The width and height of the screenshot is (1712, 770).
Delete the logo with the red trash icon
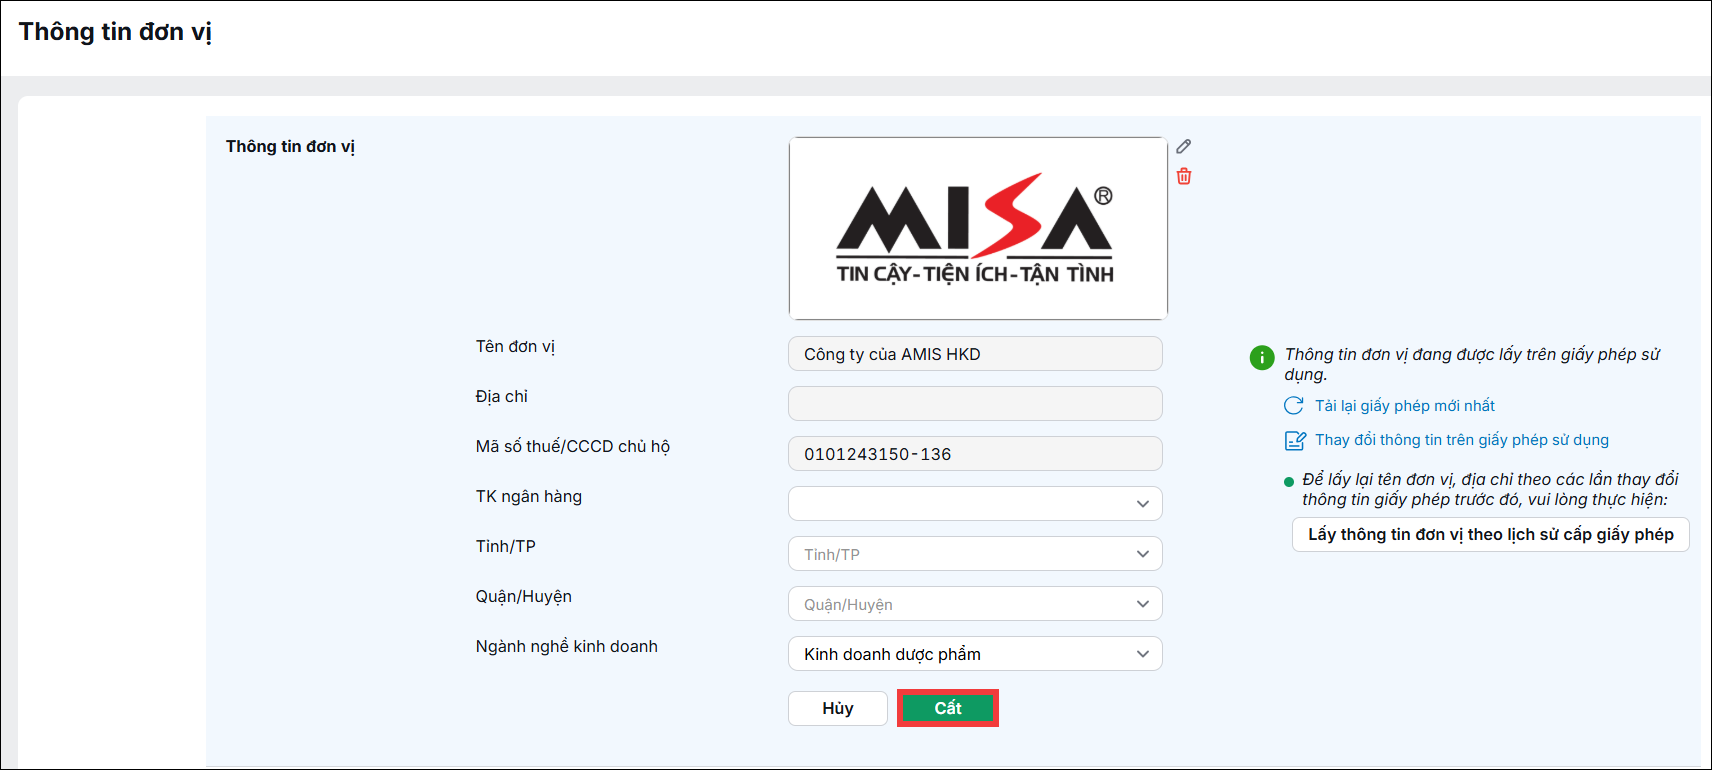(x=1184, y=176)
